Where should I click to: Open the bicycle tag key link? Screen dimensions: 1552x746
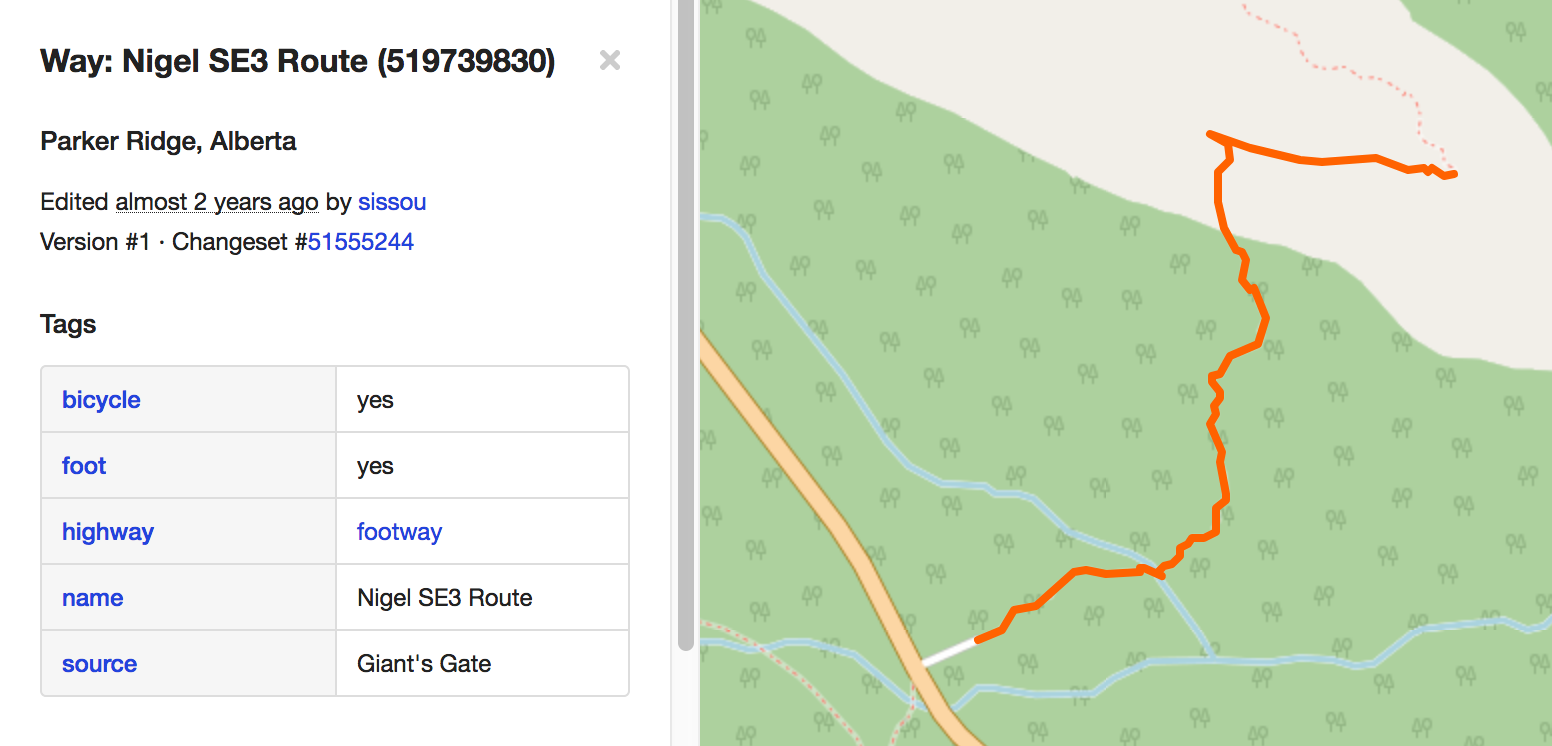(x=101, y=399)
